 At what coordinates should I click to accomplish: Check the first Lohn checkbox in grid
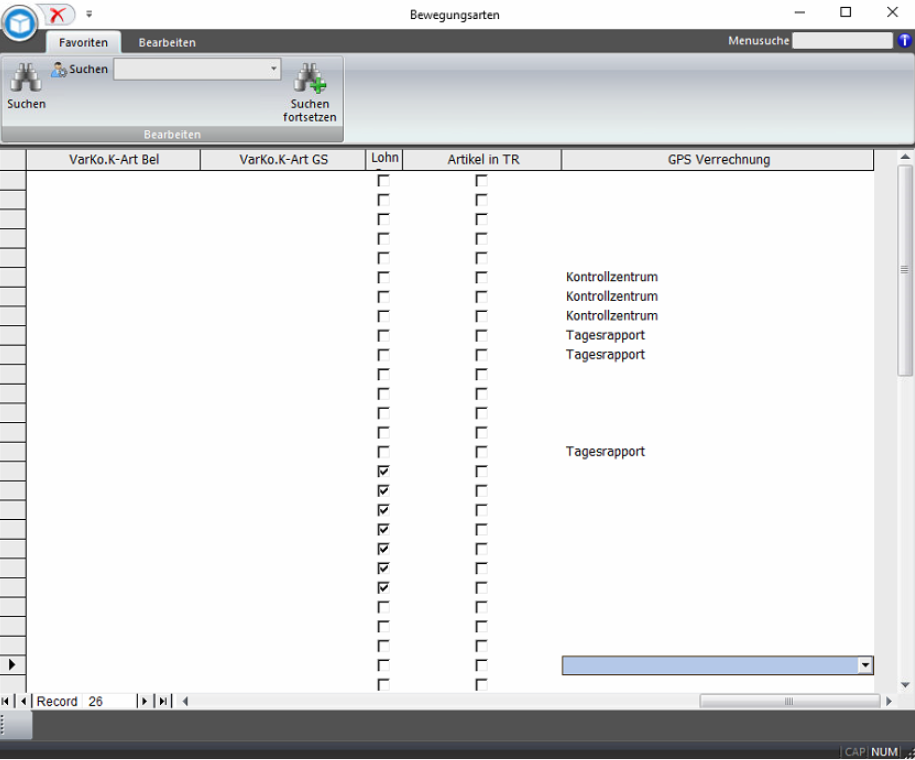(383, 181)
